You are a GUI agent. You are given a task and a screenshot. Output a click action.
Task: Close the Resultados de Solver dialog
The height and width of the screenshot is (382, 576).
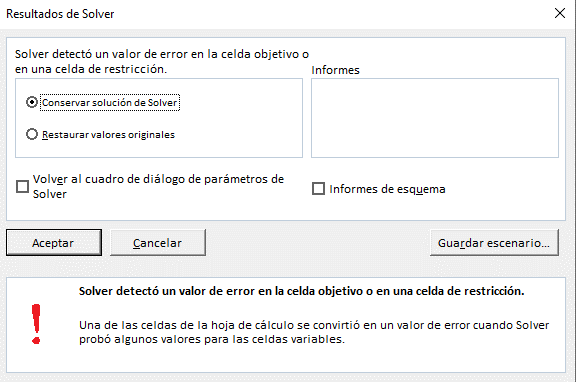click(x=559, y=14)
